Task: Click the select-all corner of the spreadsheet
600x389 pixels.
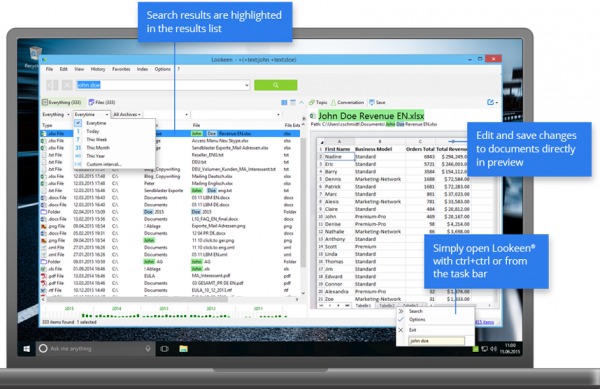Action: [321, 142]
